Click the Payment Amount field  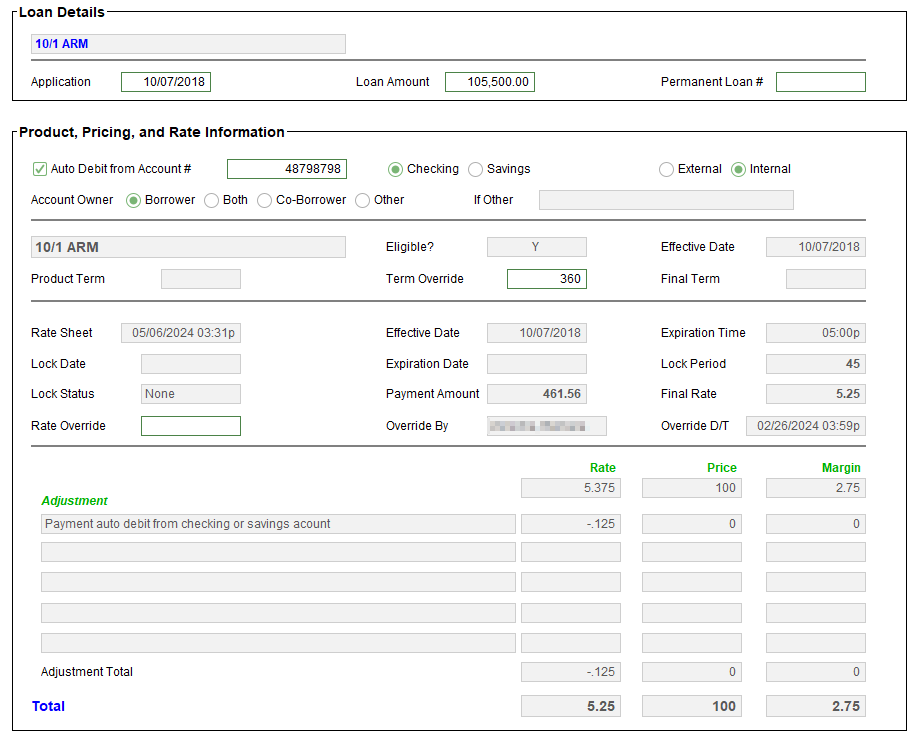[x=536, y=394]
